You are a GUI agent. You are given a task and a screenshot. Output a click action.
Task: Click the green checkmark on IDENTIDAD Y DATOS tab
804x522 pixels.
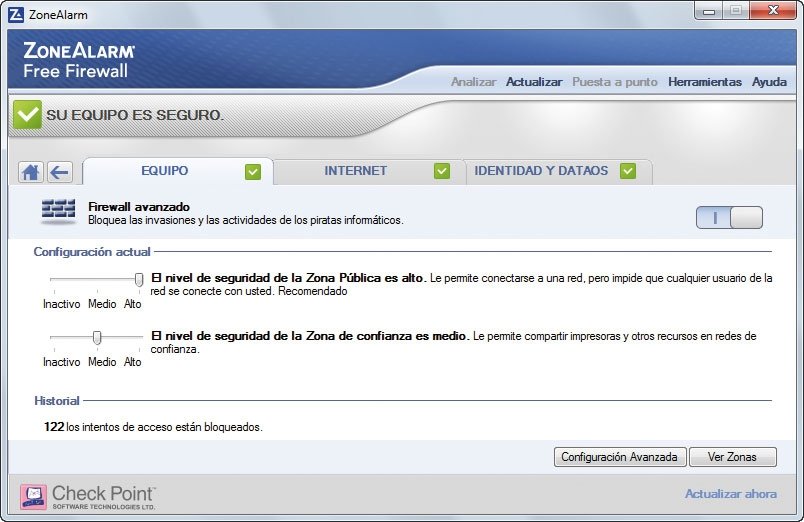click(x=628, y=171)
